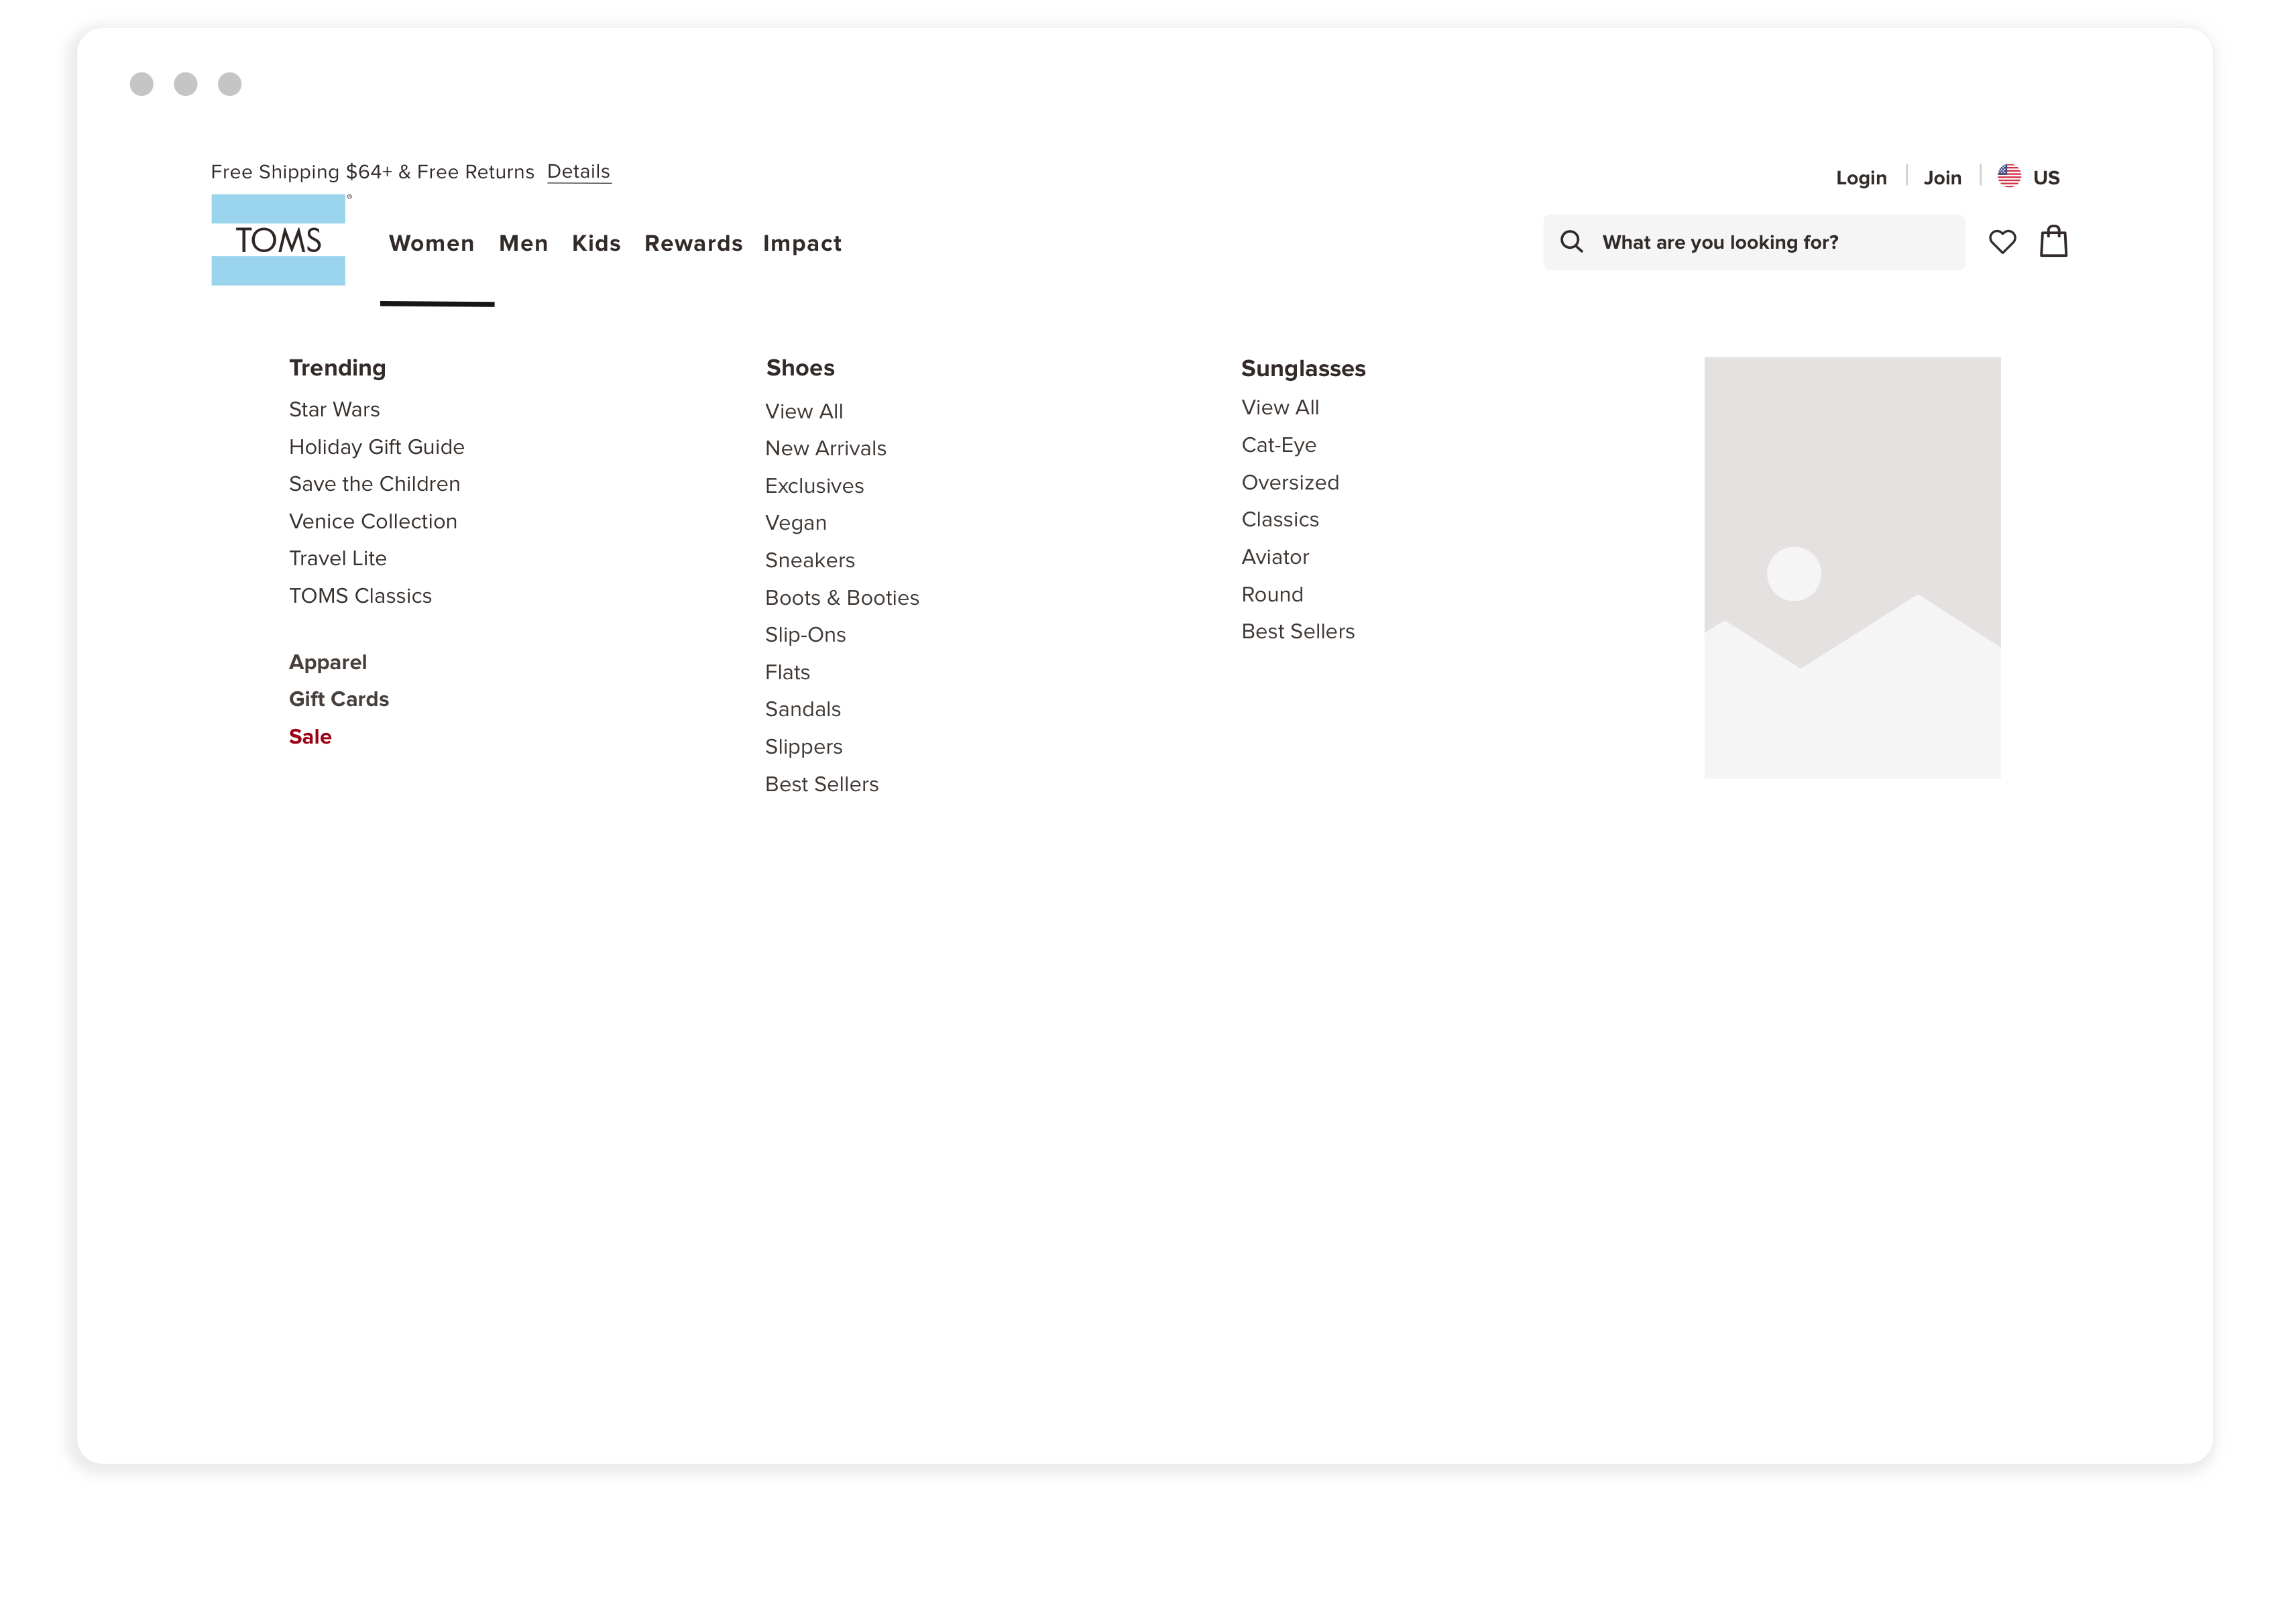Open the Men menu
The width and height of the screenshot is (2280, 1624).
[x=523, y=243]
